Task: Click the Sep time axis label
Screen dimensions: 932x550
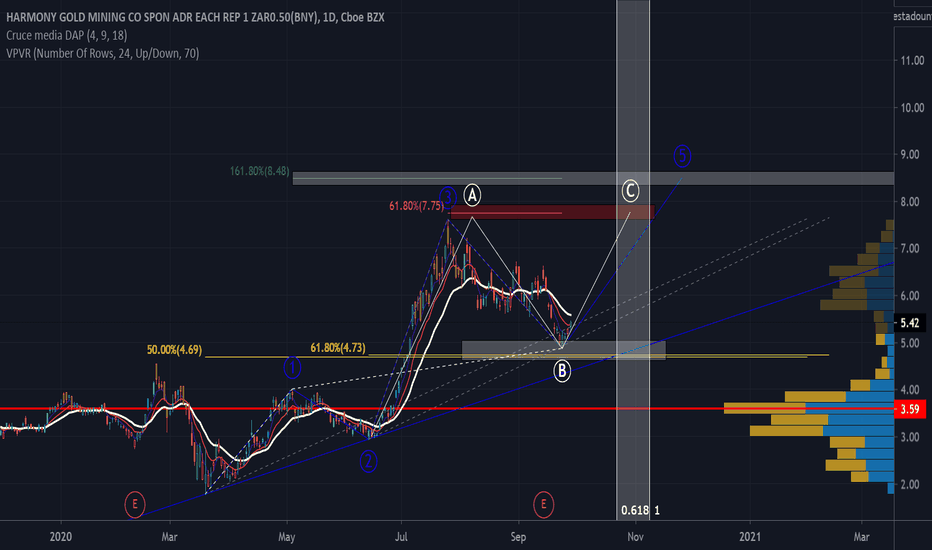Action: [x=518, y=537]
